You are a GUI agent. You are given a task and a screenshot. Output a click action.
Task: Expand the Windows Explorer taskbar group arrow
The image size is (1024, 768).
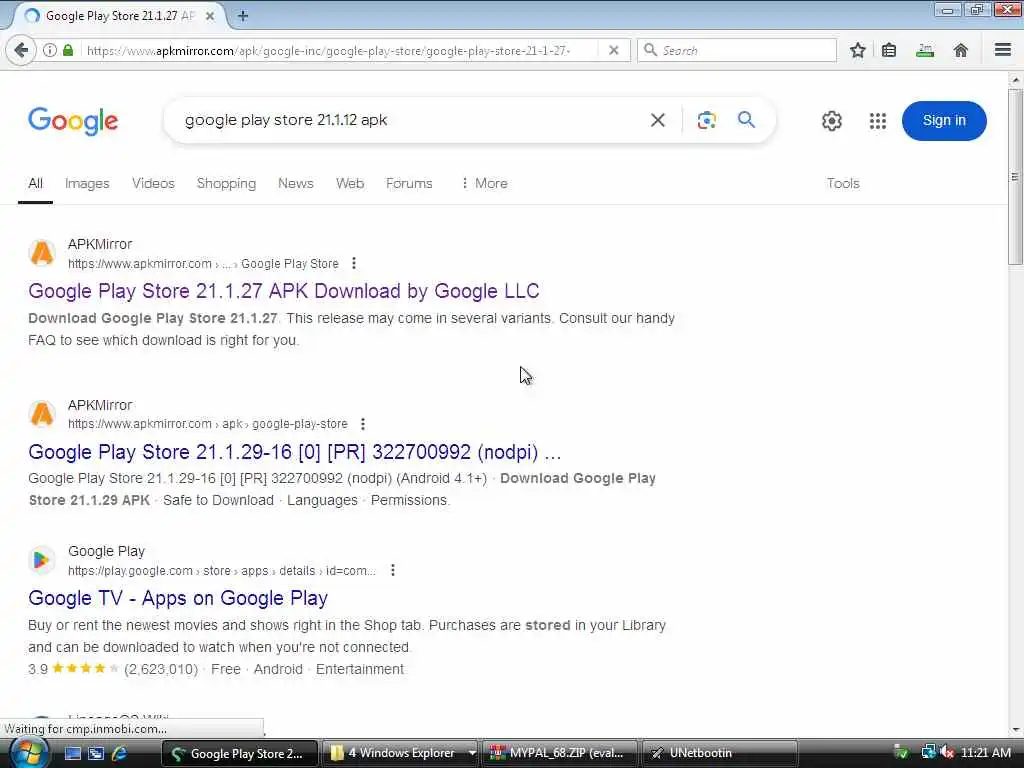point(472,753)
